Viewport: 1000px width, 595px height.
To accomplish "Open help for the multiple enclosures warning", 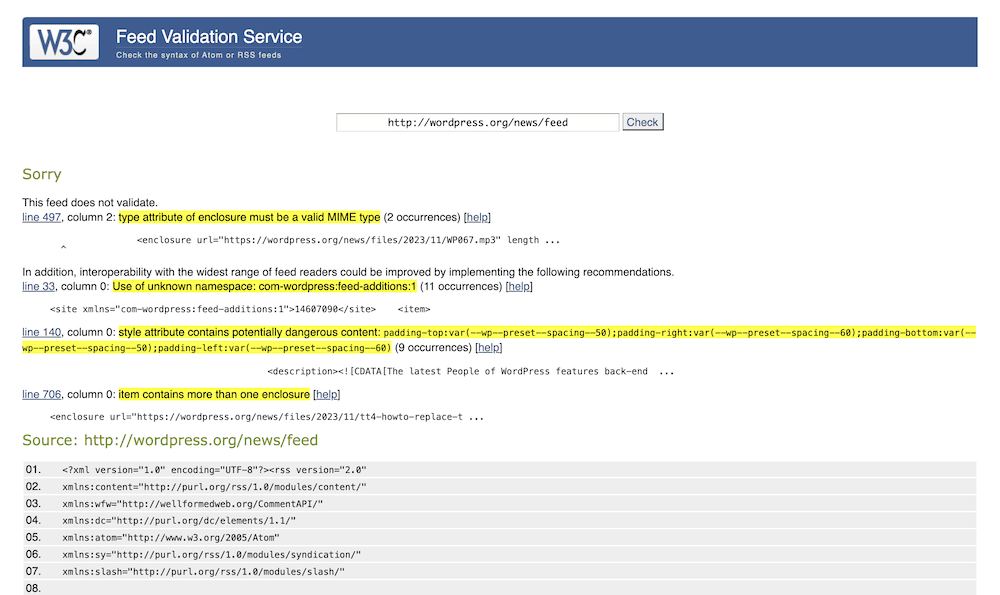I will click(x=326, y=394).
